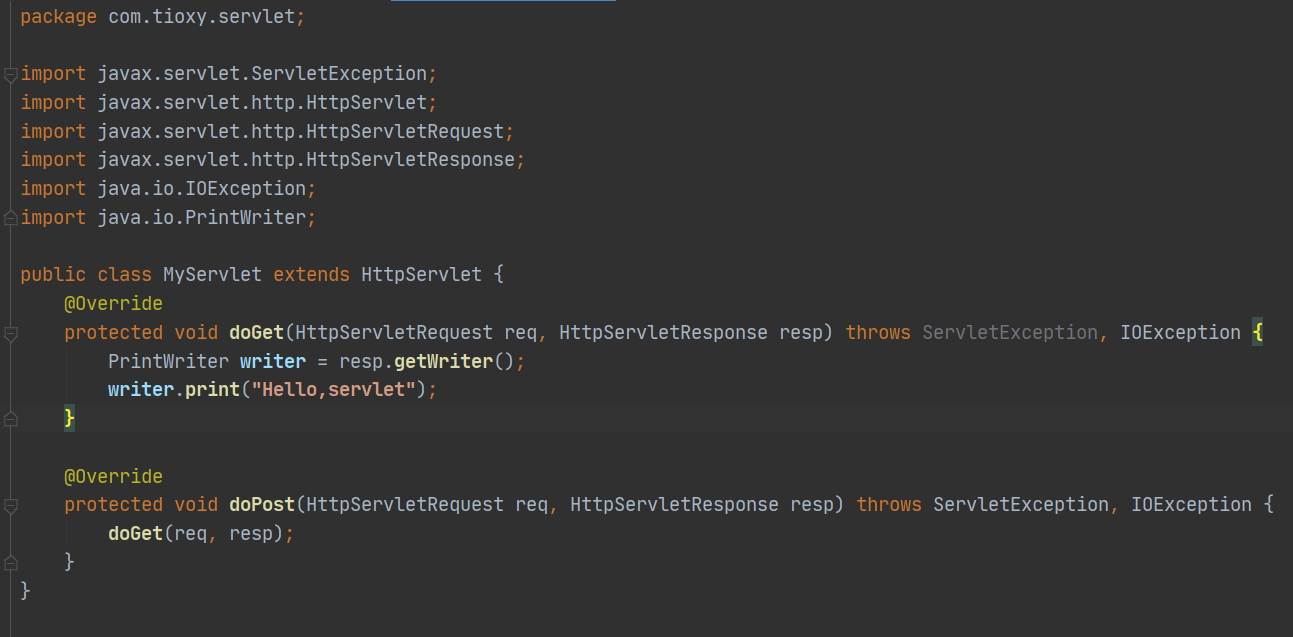
Task: Click the highlighted opening brace of doGet
Action: pyautogui.click(x=1257, y=333)
